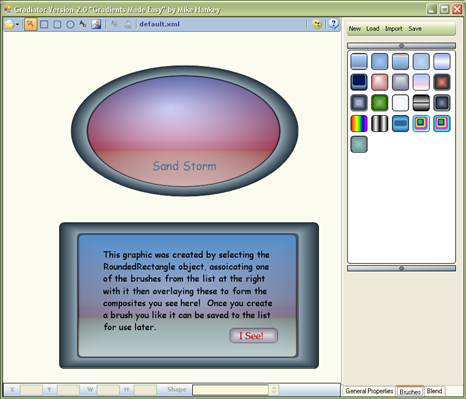Select the Sand Storm text on the ellipse
Image resolution: width=466 pixels, height=399 pixels.
tap(184, 166)
